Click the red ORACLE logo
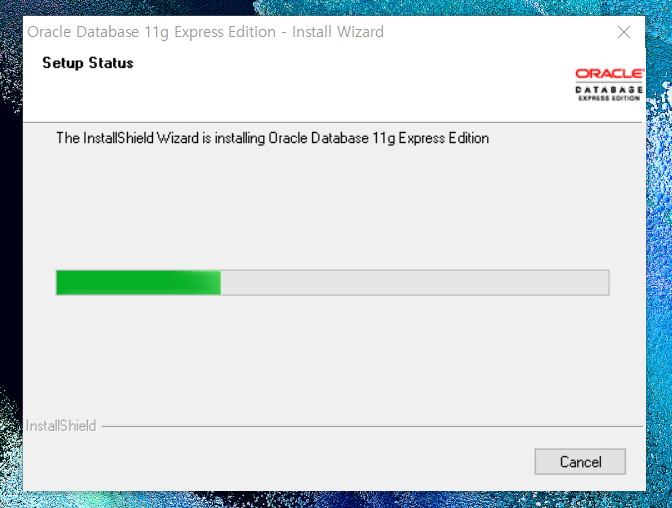The image size is (672, 508). coord(609,74)
